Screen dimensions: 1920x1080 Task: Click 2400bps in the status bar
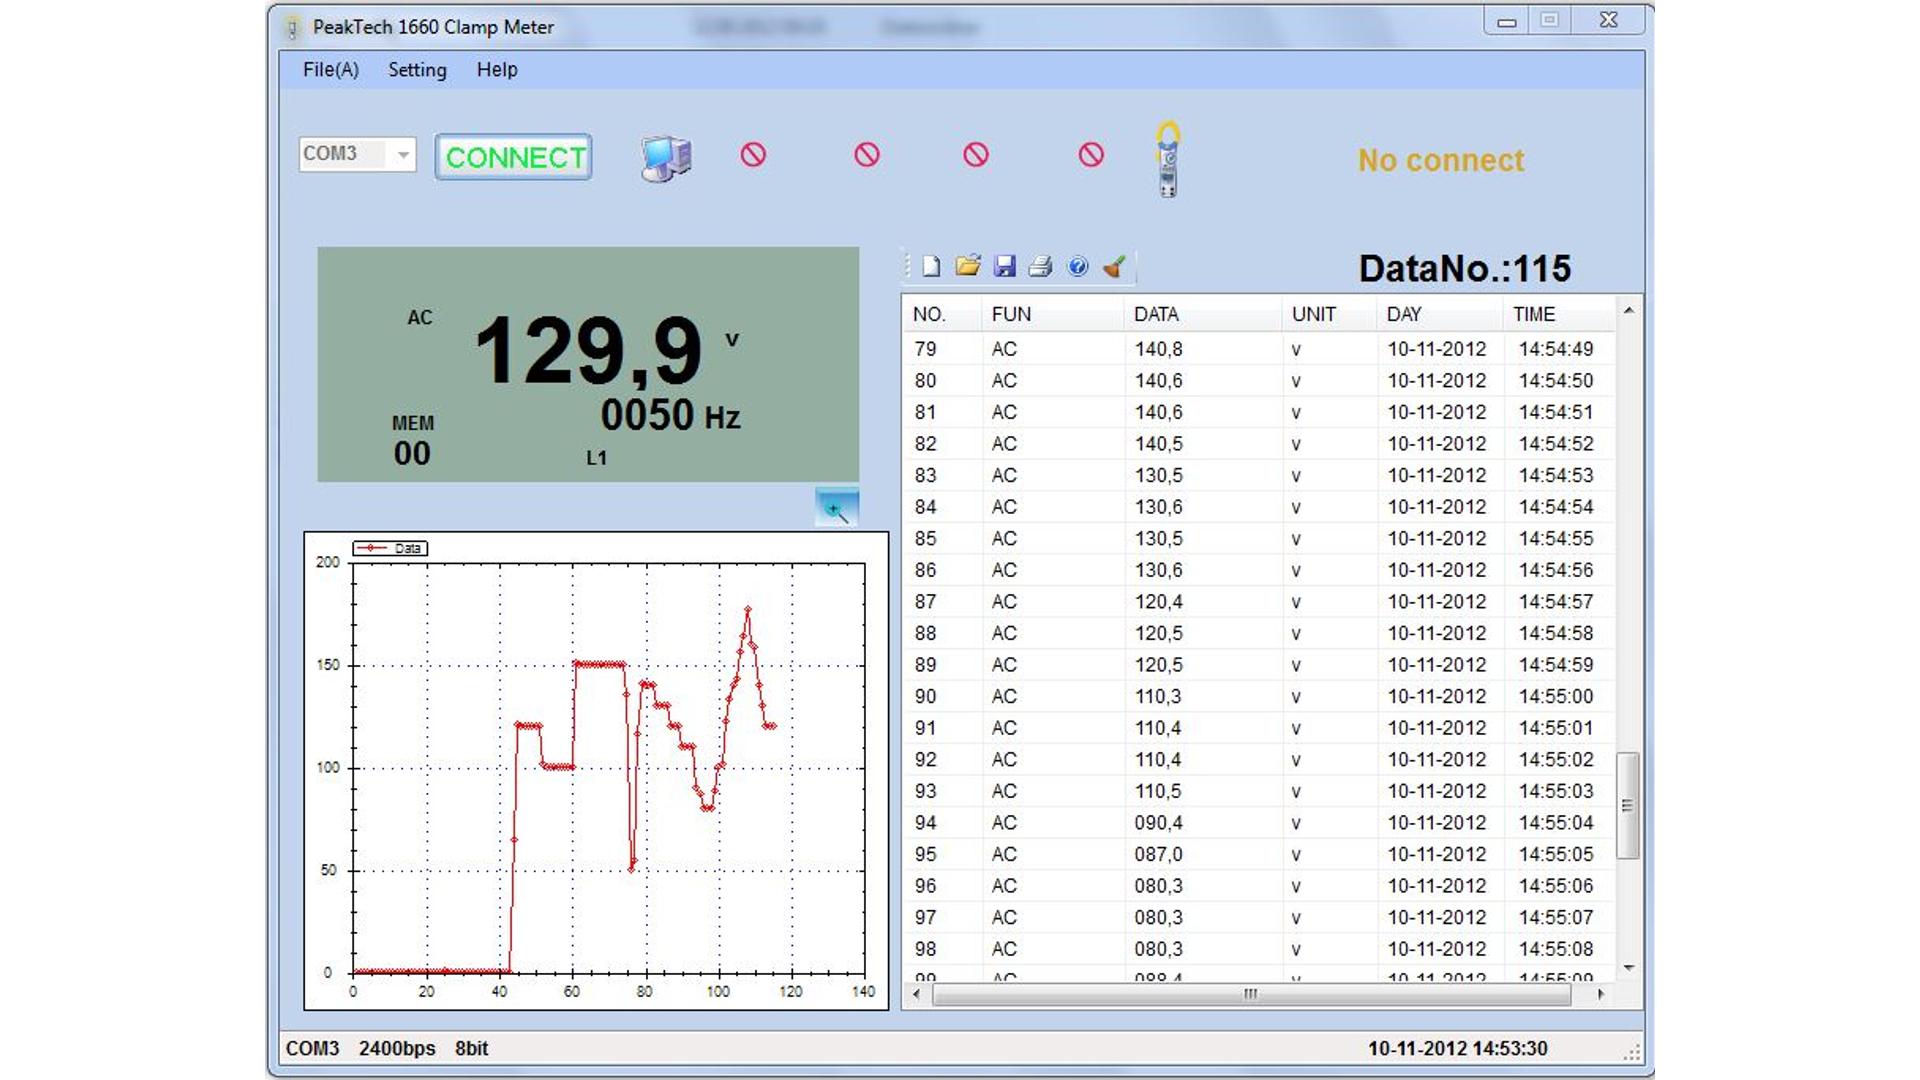pyautogui.click(x=397, y=1048)
